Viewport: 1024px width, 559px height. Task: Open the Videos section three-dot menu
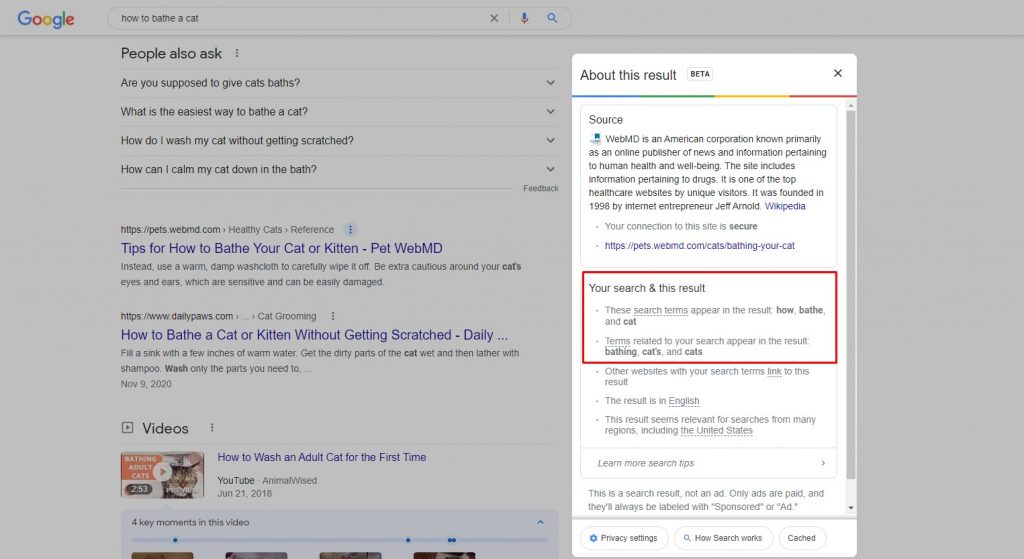(x=212, y=428)
